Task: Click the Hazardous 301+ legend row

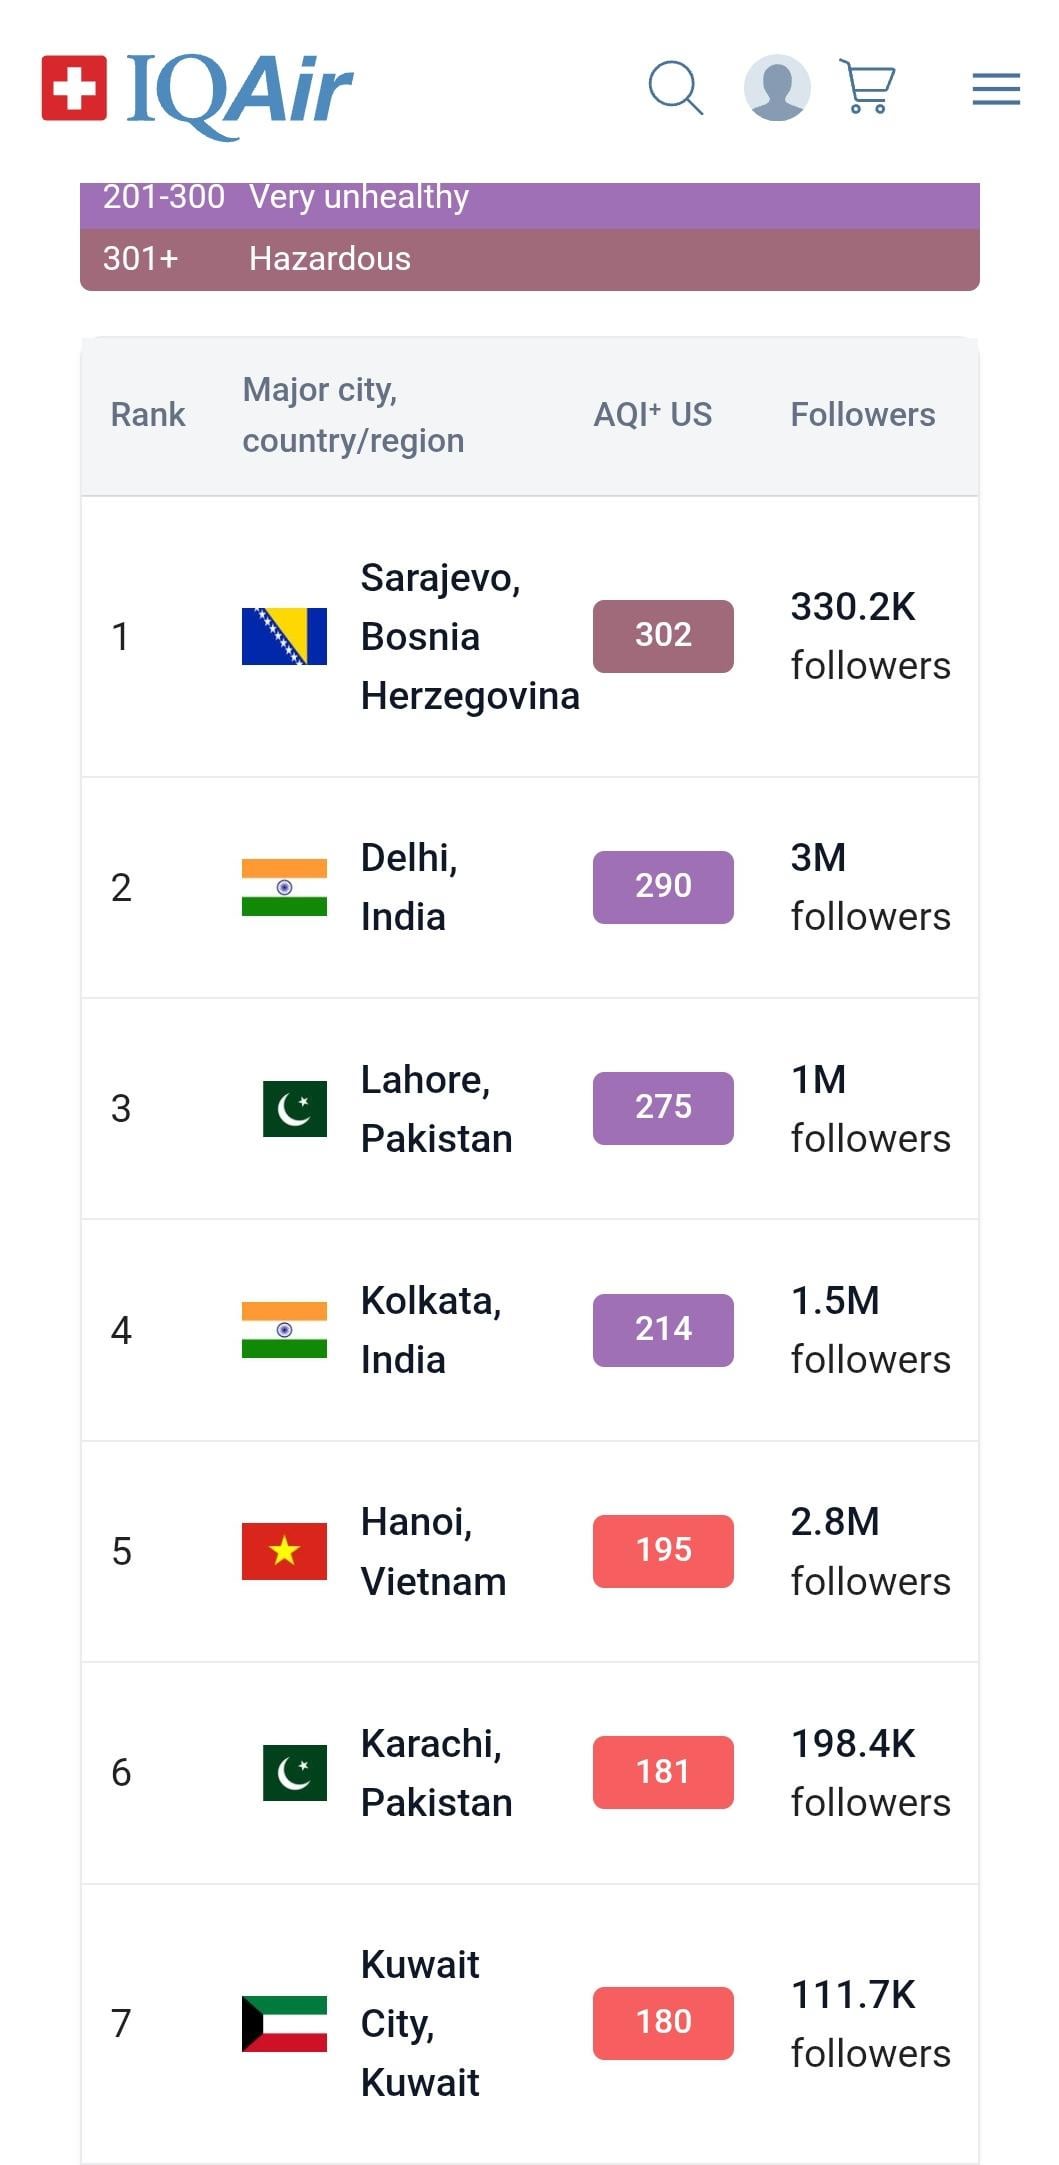Action: tap(529, 259)
